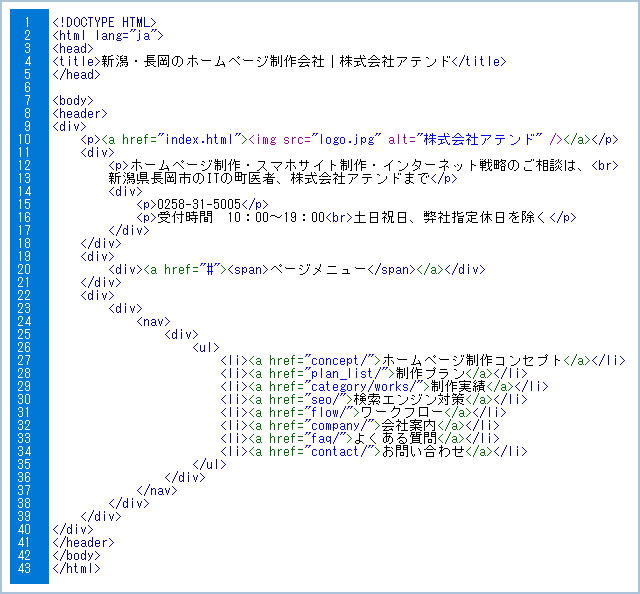Click the closing </ul> tag

pos(209,464)
